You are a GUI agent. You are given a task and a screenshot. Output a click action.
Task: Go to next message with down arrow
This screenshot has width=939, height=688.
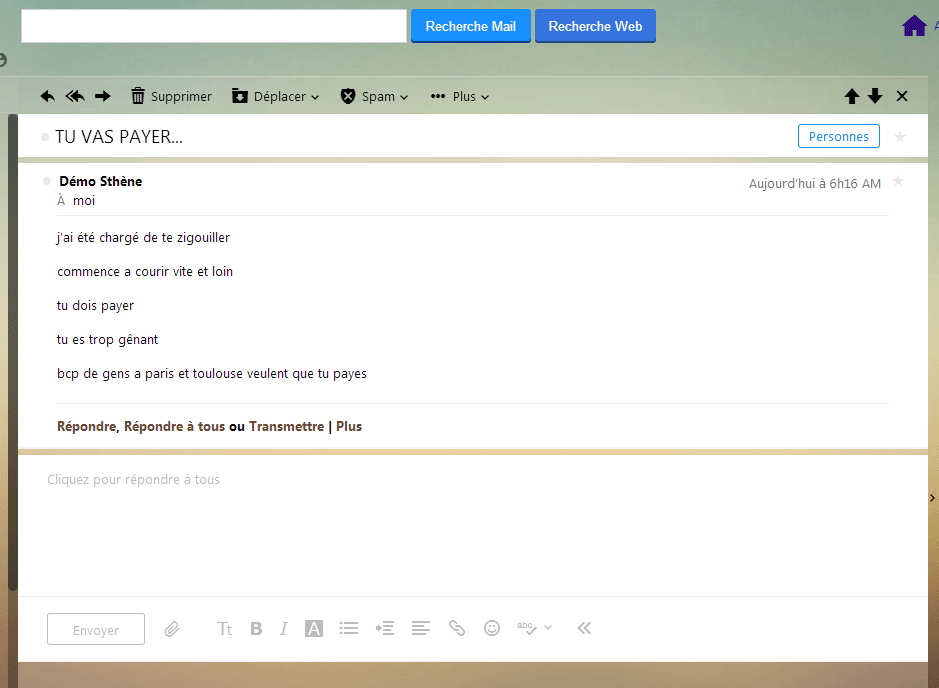click(x=875, y=97)
